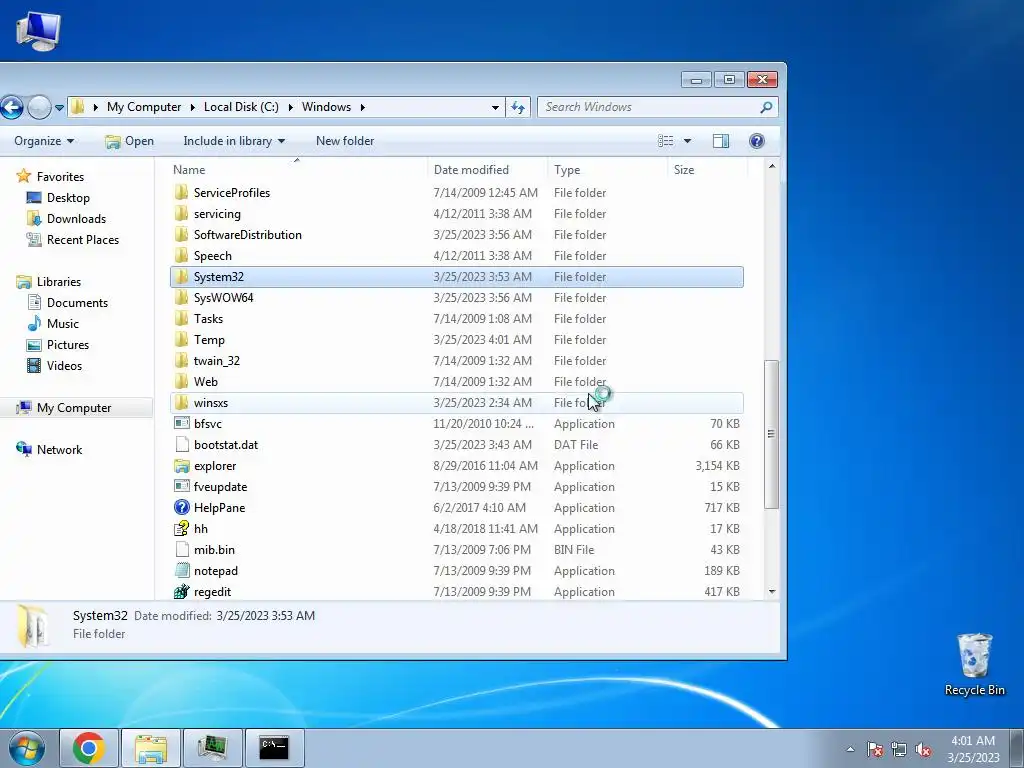This screenshot has width=1024, height=768.
Task: Select the ServiceProfiles folder icon
Action: pyautogui.click(x=182, y=193)
